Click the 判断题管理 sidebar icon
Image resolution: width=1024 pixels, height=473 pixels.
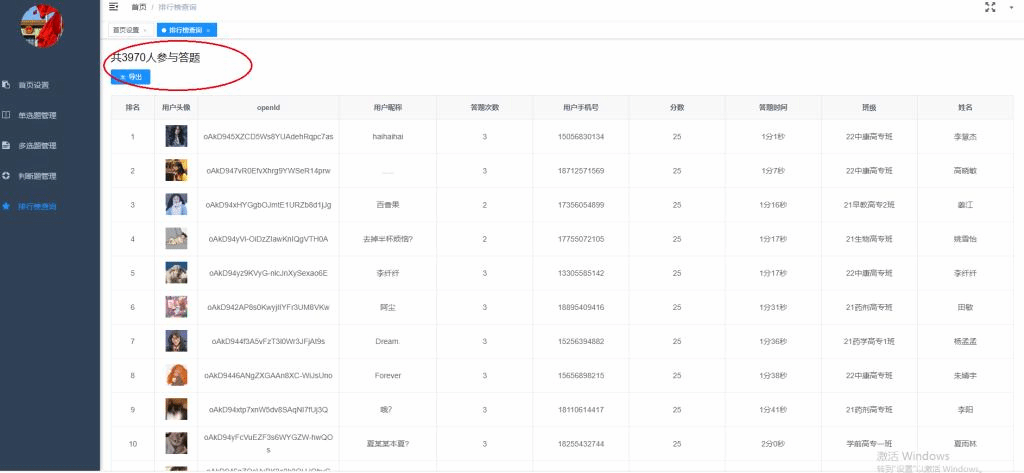pyautogui.click(x=6, y=175)
